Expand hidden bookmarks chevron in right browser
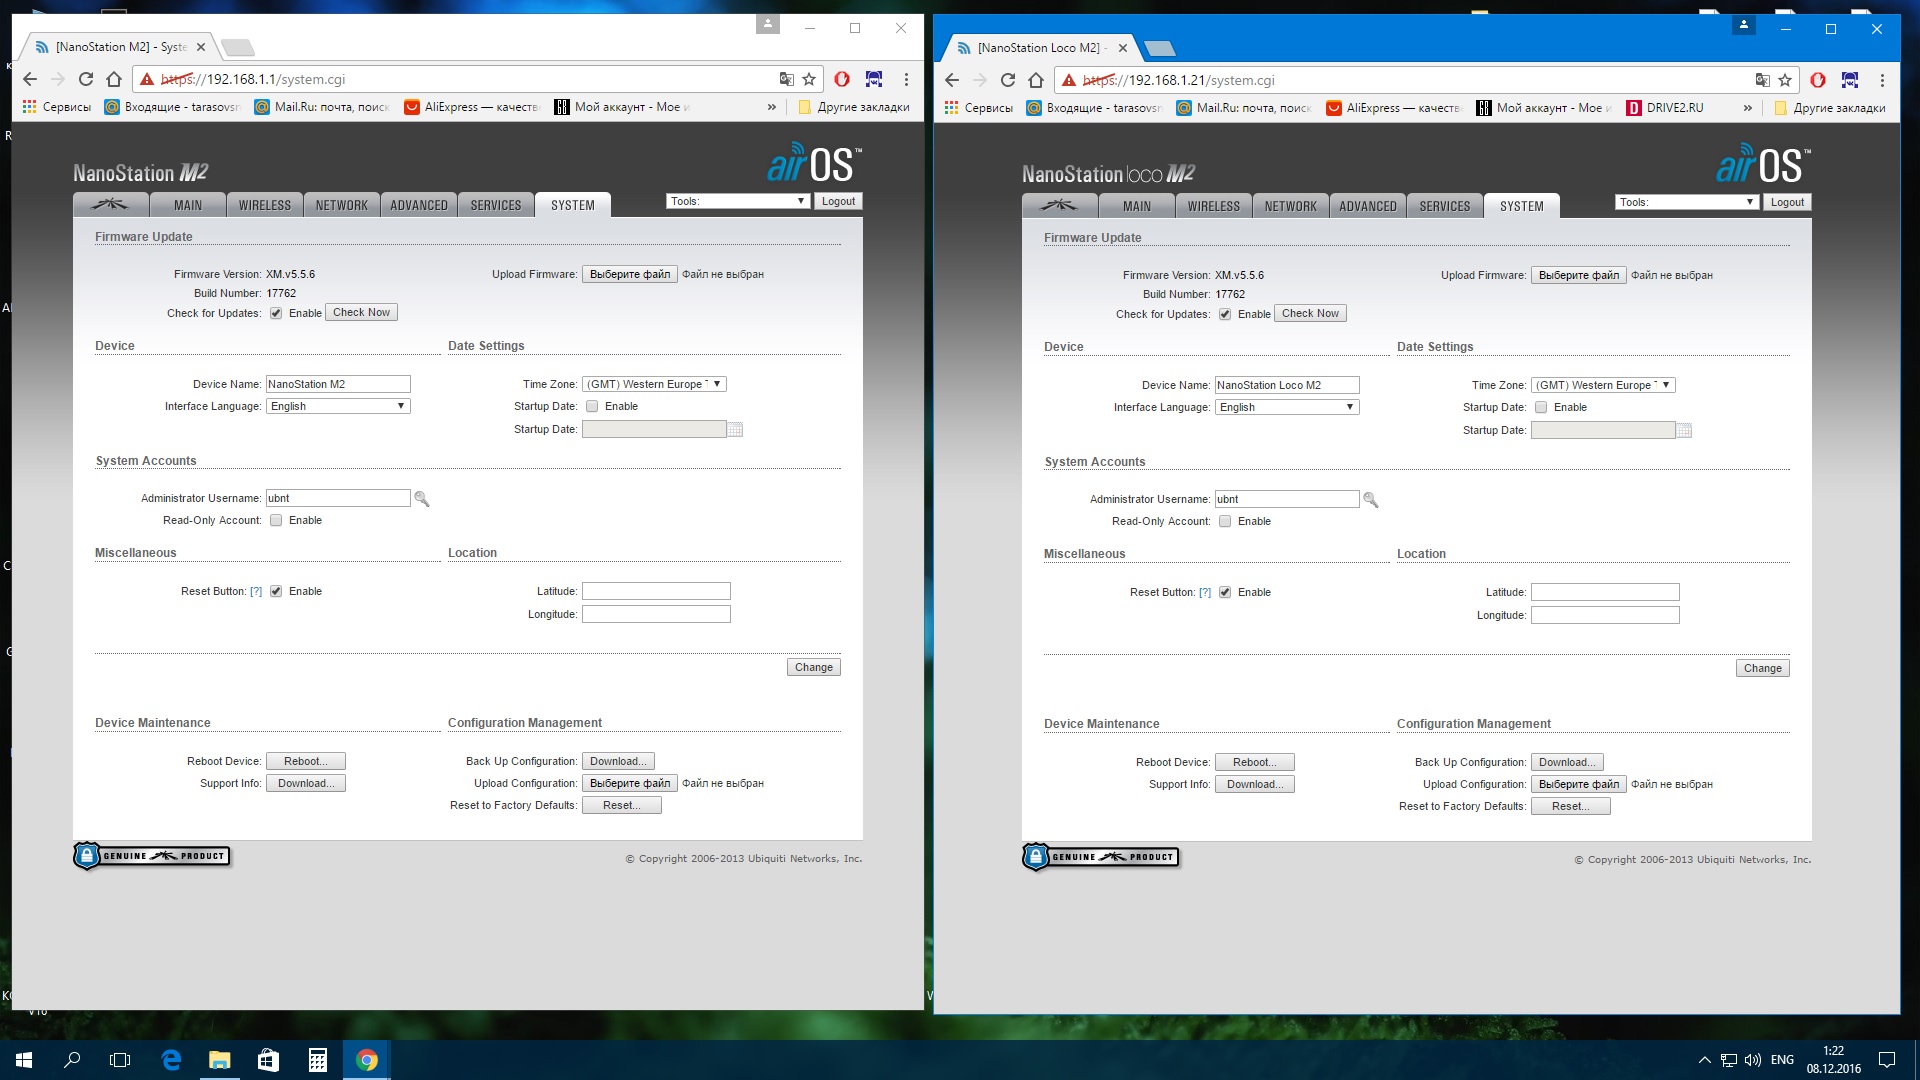The height and width of the screenshot is (1080, 1920). [x=1747, y=108]
